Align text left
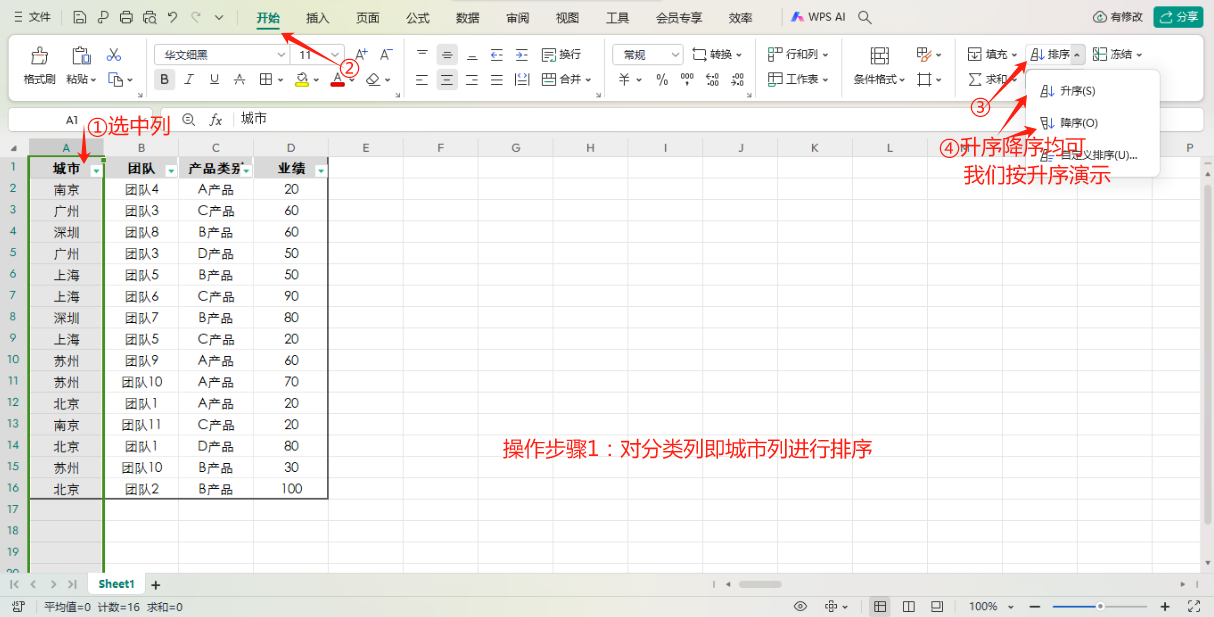Viewport: 1214px width, 617px height. pos(422,79)
